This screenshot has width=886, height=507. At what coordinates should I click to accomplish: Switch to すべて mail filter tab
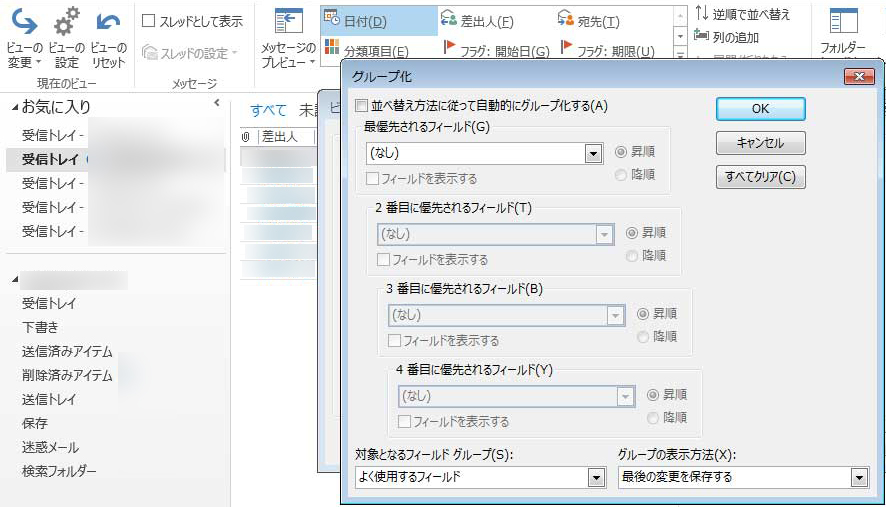click(x=268, y=110)
